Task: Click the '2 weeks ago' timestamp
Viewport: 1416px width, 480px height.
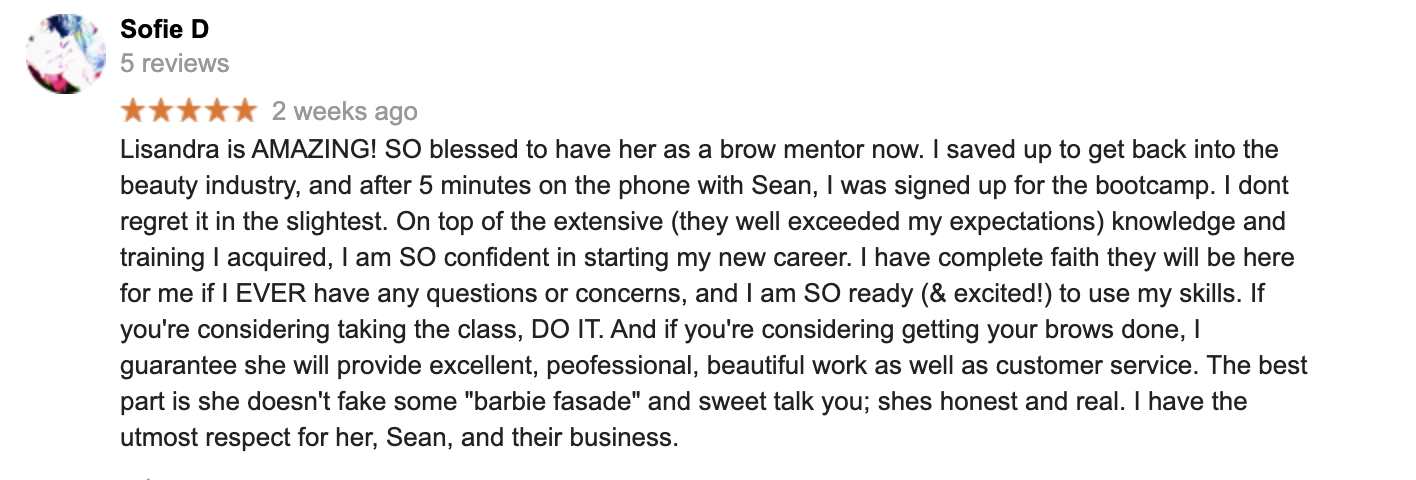Action: (345, 111)
